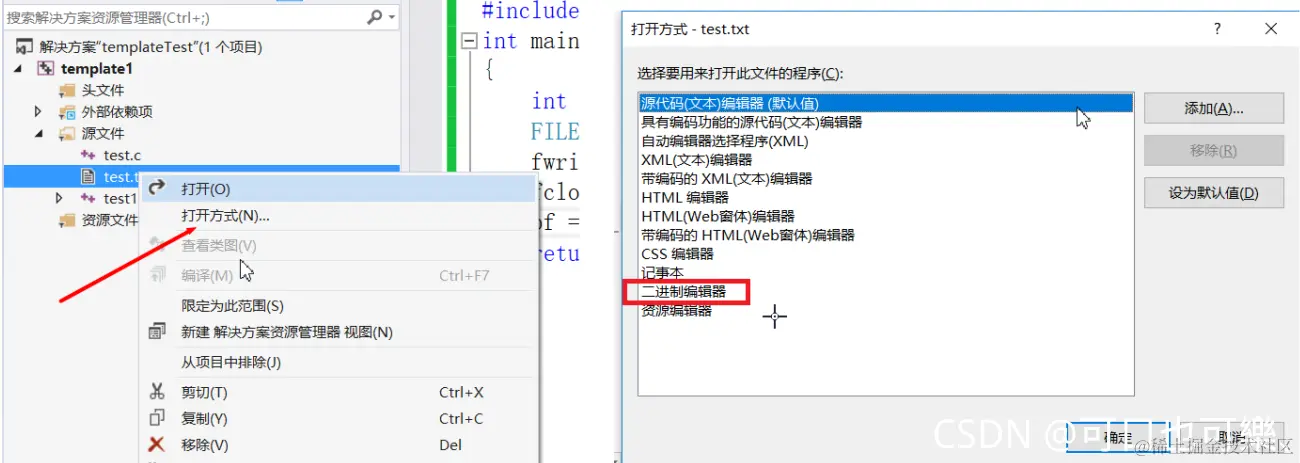
Task: Select 具有编码功能的源代码(文本)编辑器
Action: coord(886,122)
